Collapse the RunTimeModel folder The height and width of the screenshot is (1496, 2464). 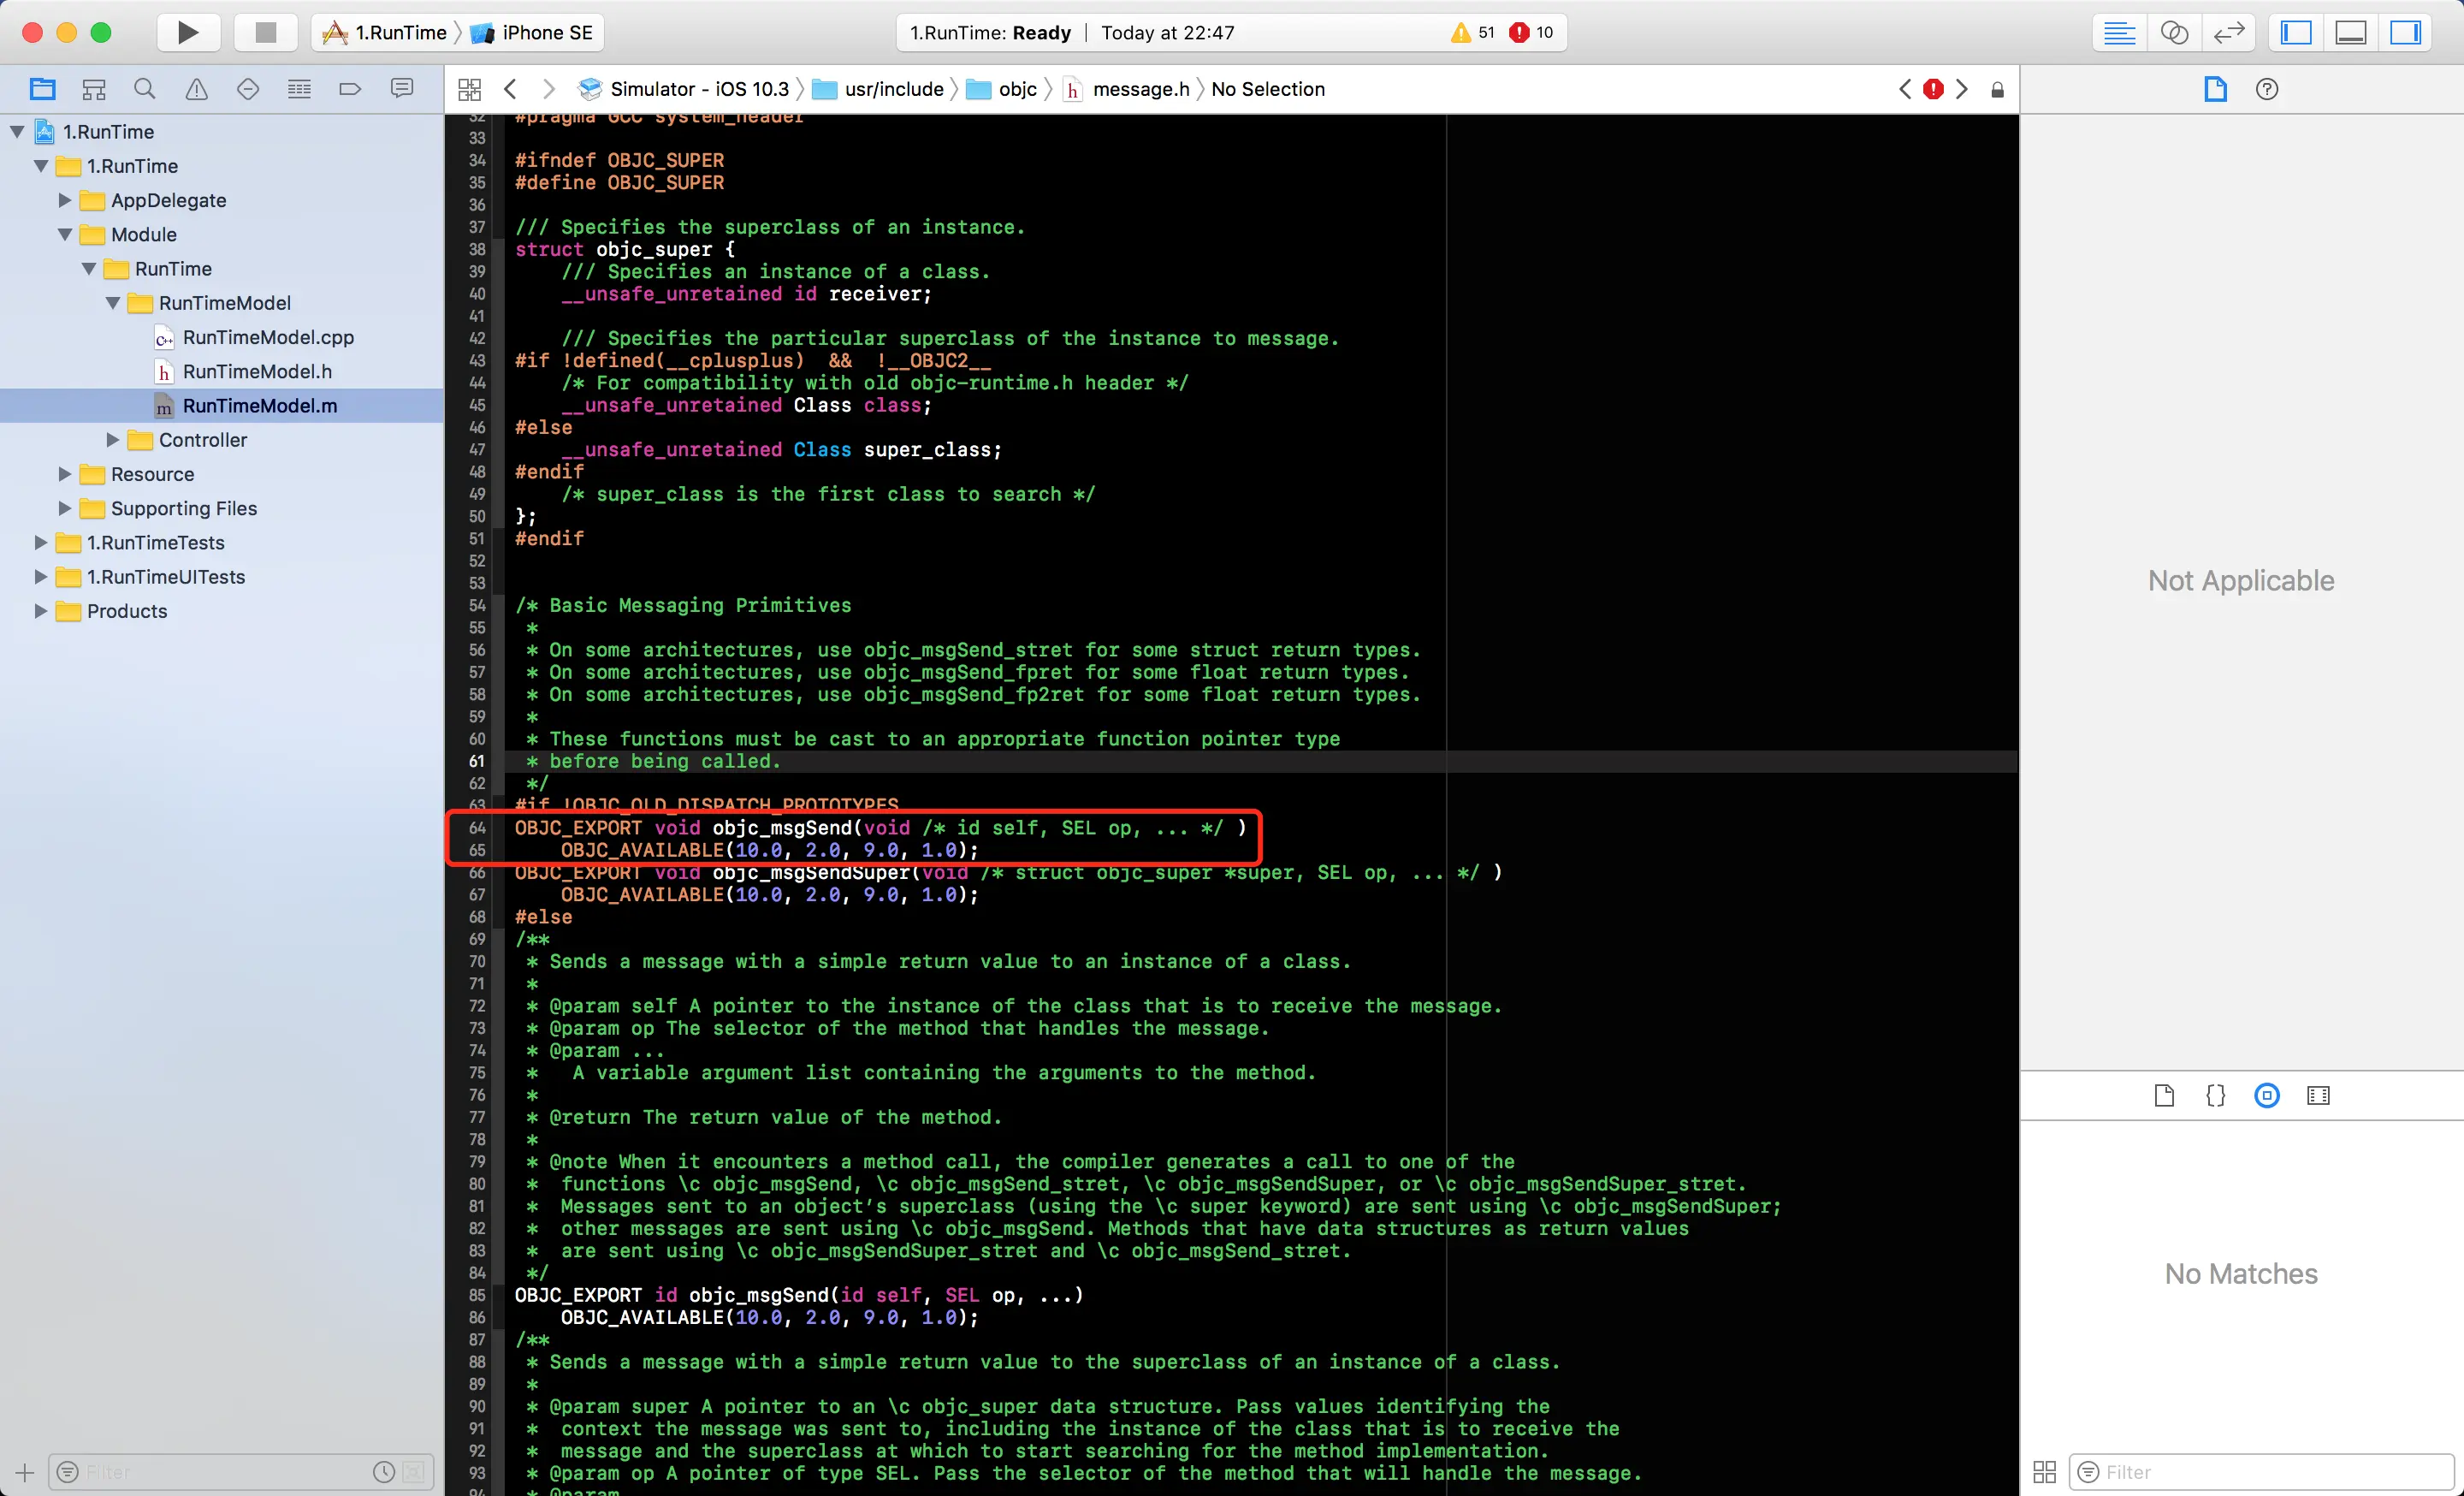[113, 302]
